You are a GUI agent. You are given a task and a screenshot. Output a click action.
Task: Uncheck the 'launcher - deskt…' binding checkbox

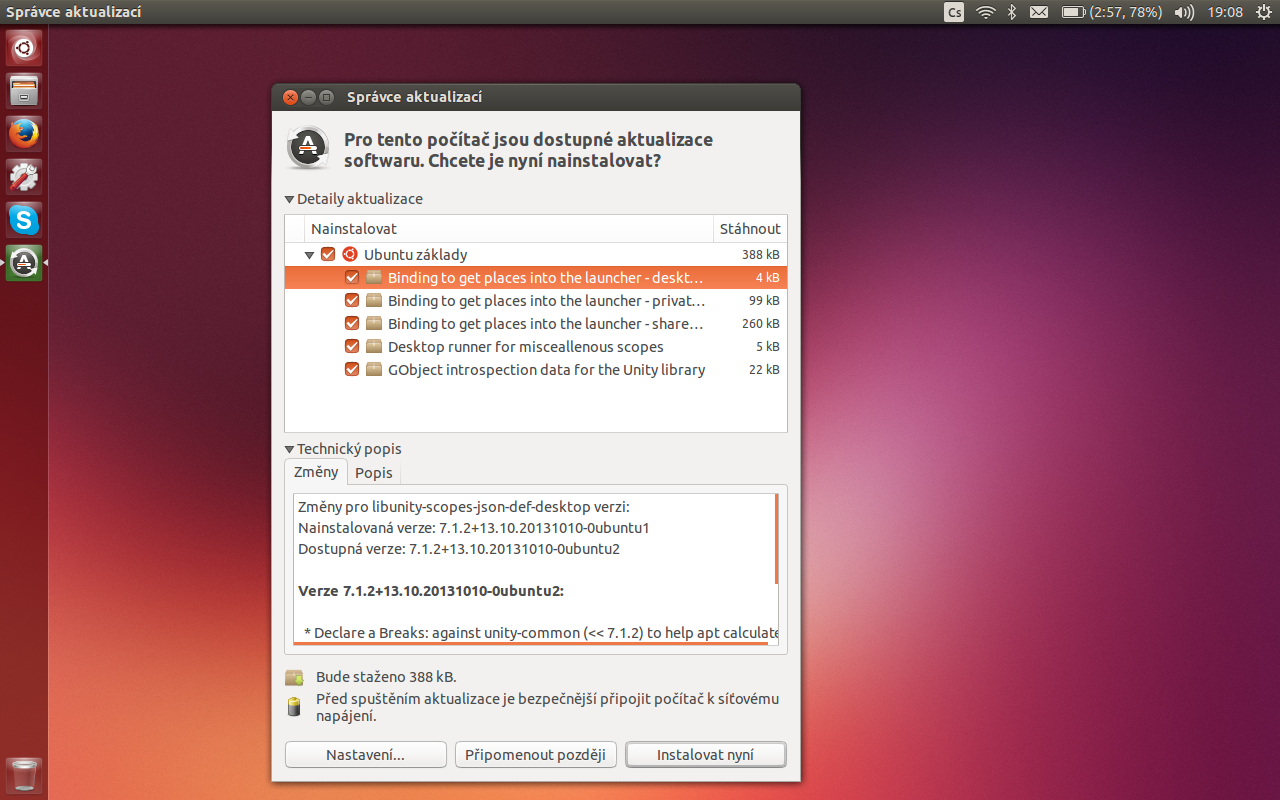(x=352, y=277)
